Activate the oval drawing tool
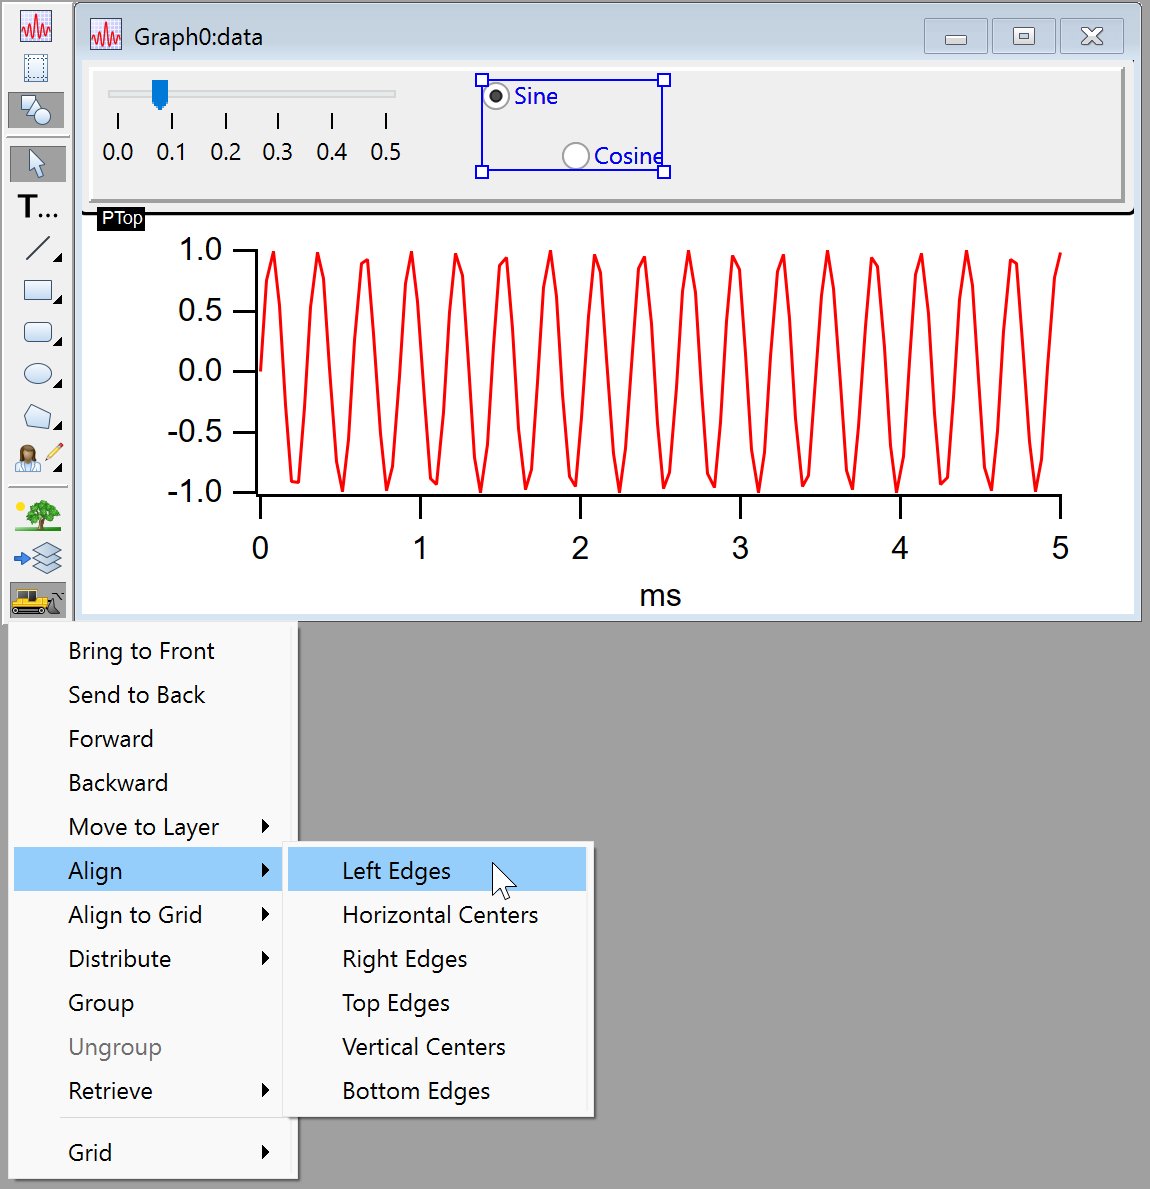Viewport: 1150px width, 1189px height. (38, 374)
